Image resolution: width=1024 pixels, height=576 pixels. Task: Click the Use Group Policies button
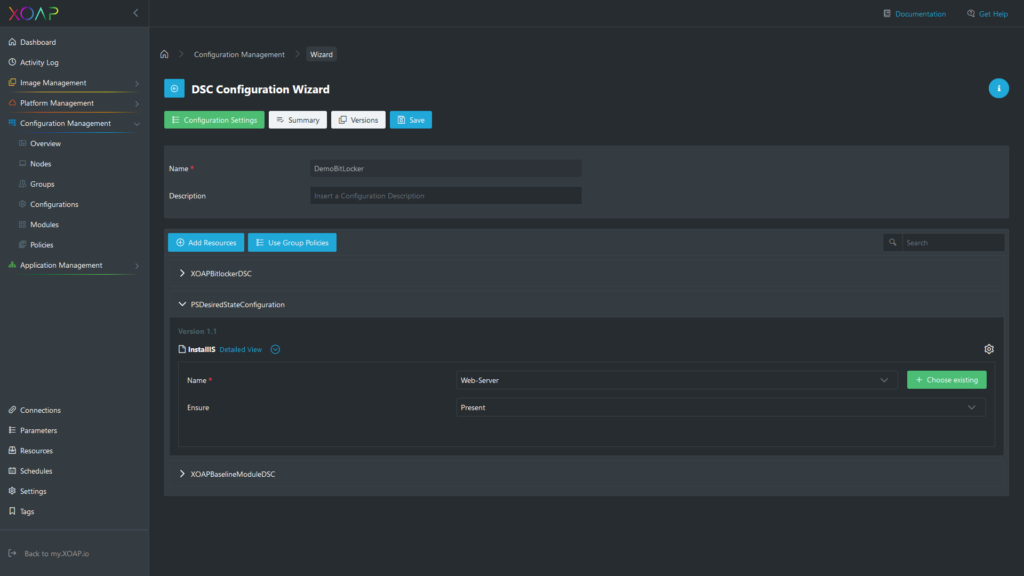[292, 242]
